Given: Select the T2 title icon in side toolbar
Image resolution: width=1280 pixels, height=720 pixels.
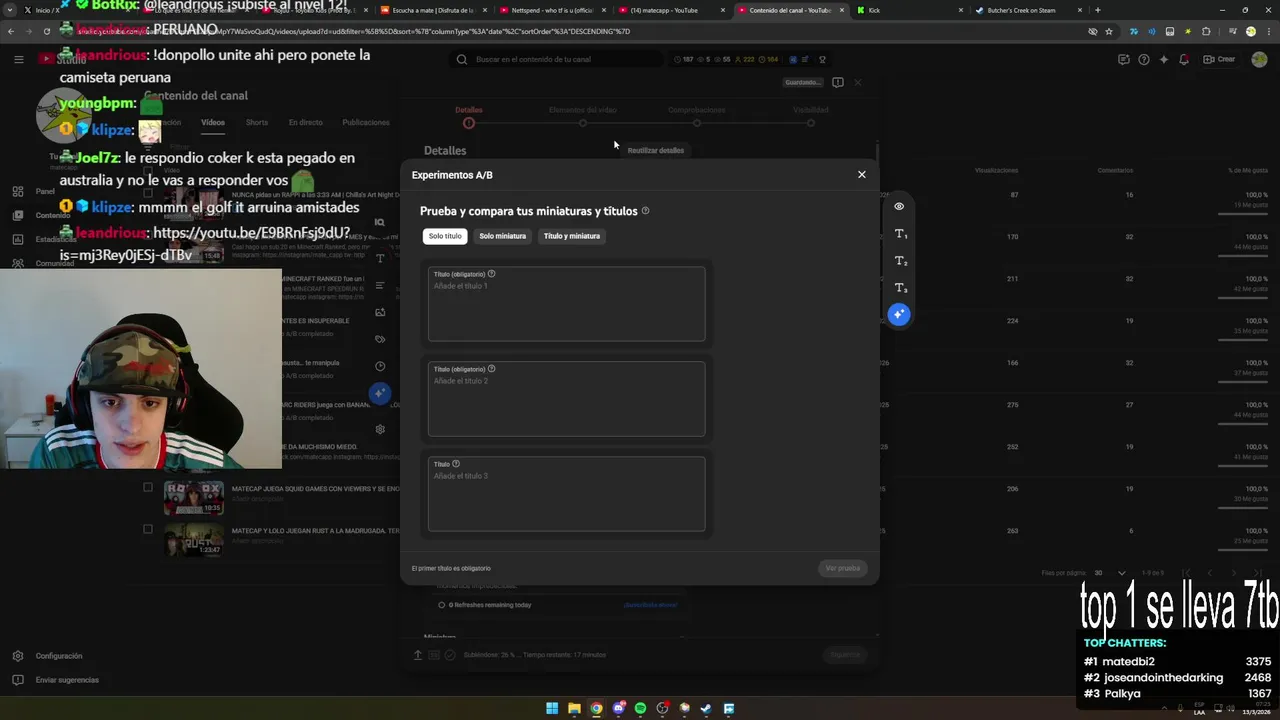Looking at the screenshot, I should [900, 260].
